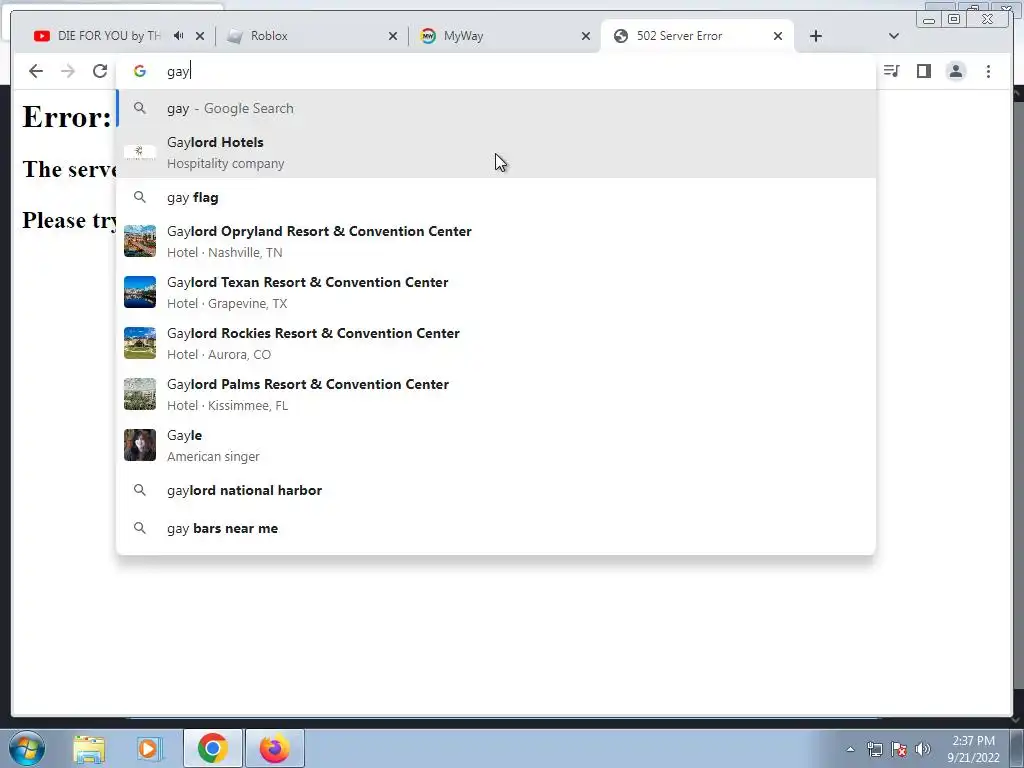Pick 'gay bars near me' suggestion
Image resolution: width=1024 pixels, height=768 pixels.
click(496, 528)
